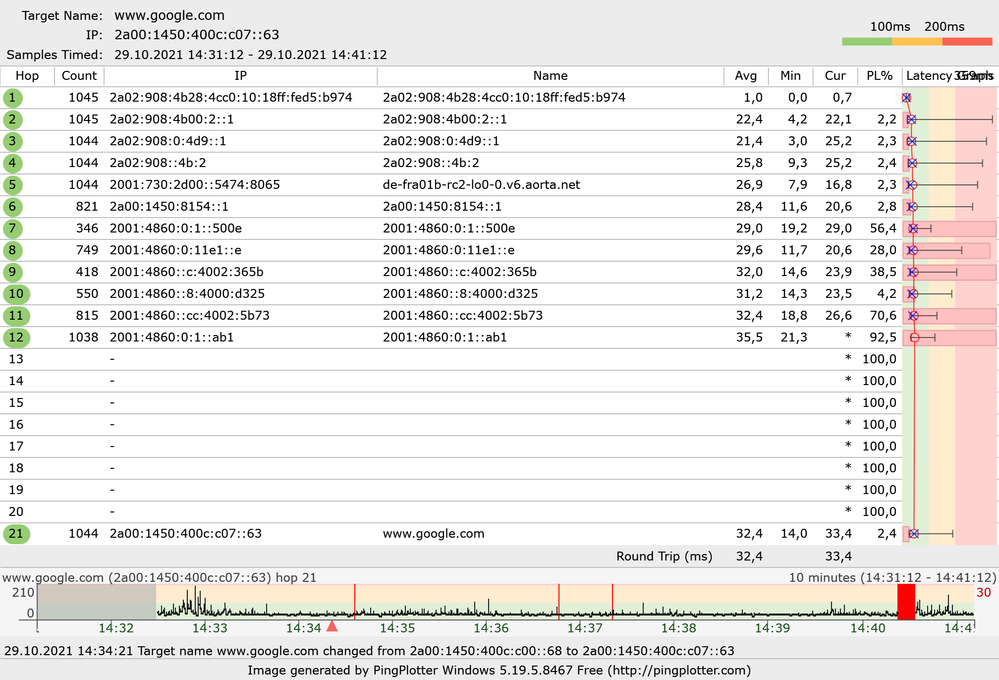This screenshot has width=999, height=680.
Task: Click the green hop 6 circle
Action: pos(13,207)
